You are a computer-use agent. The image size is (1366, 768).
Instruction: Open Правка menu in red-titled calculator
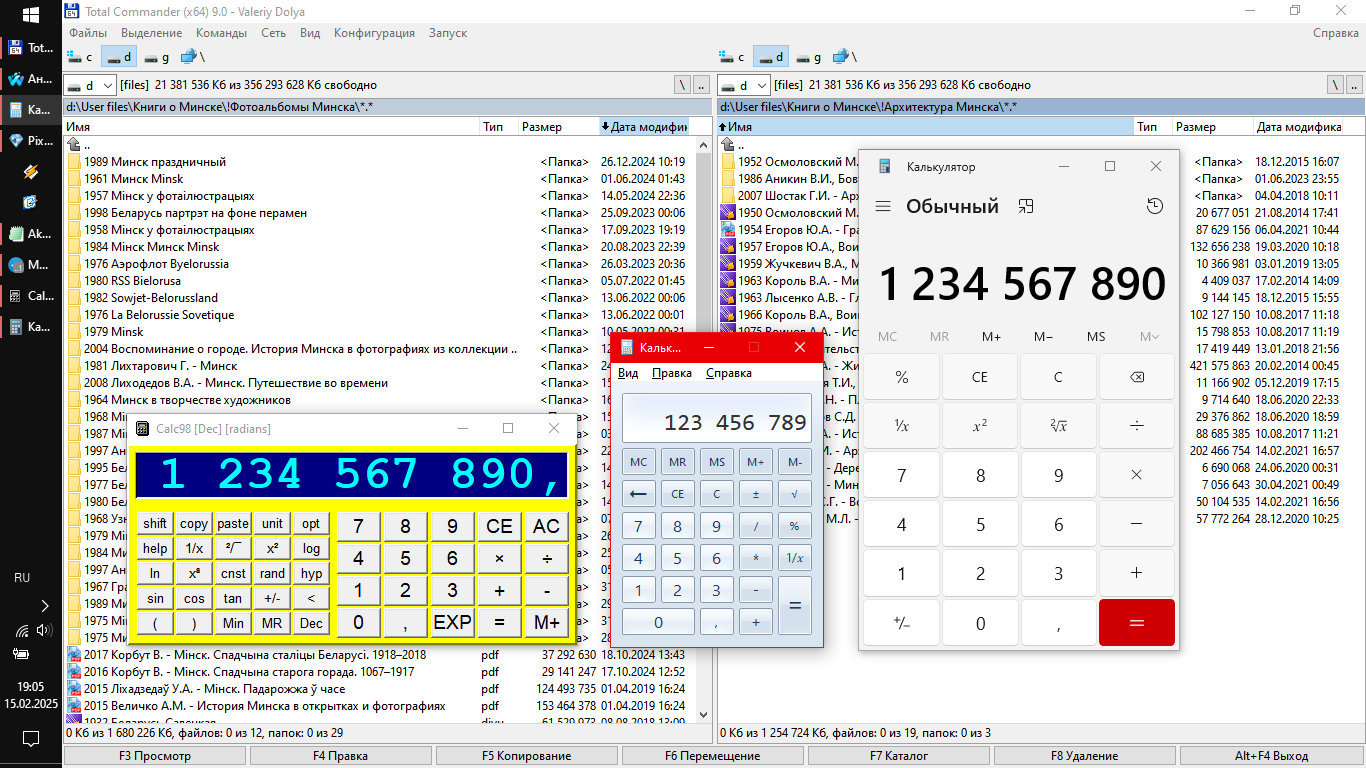pyautogui.click(x=671, y=373)
